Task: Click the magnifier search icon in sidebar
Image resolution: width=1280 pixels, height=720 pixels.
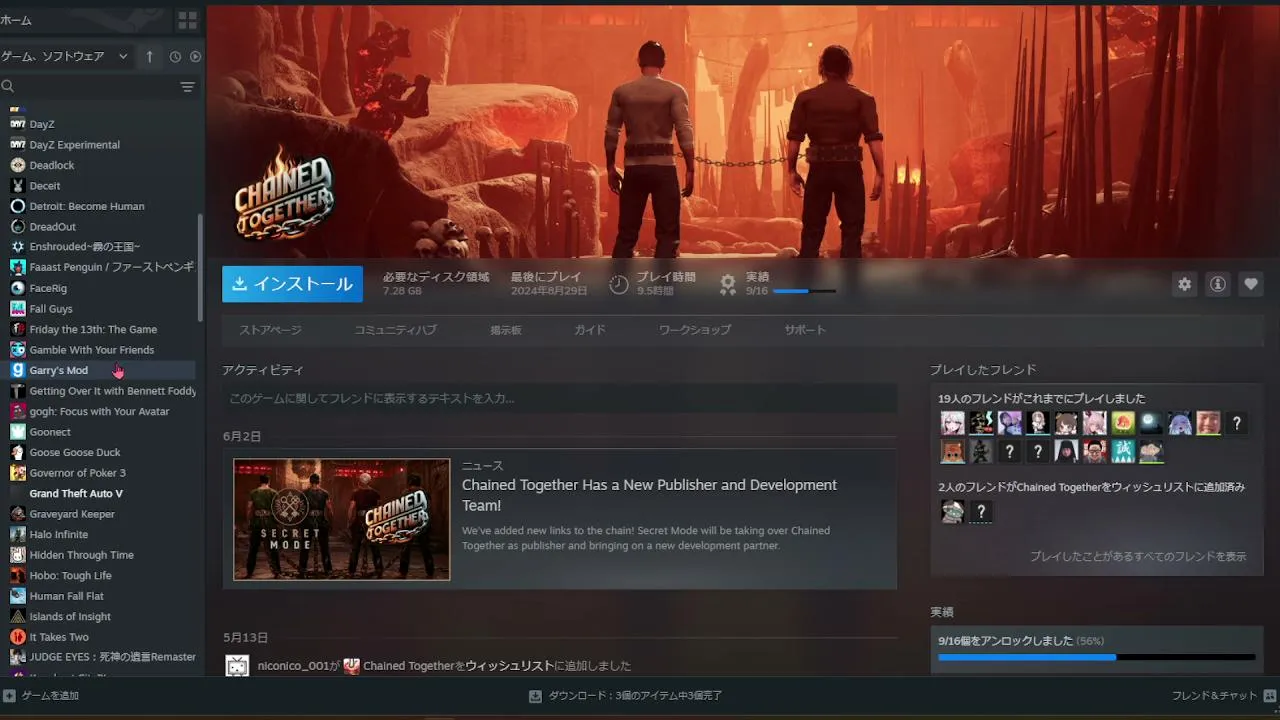Action: pyautogui.click(x=8, y=87)
